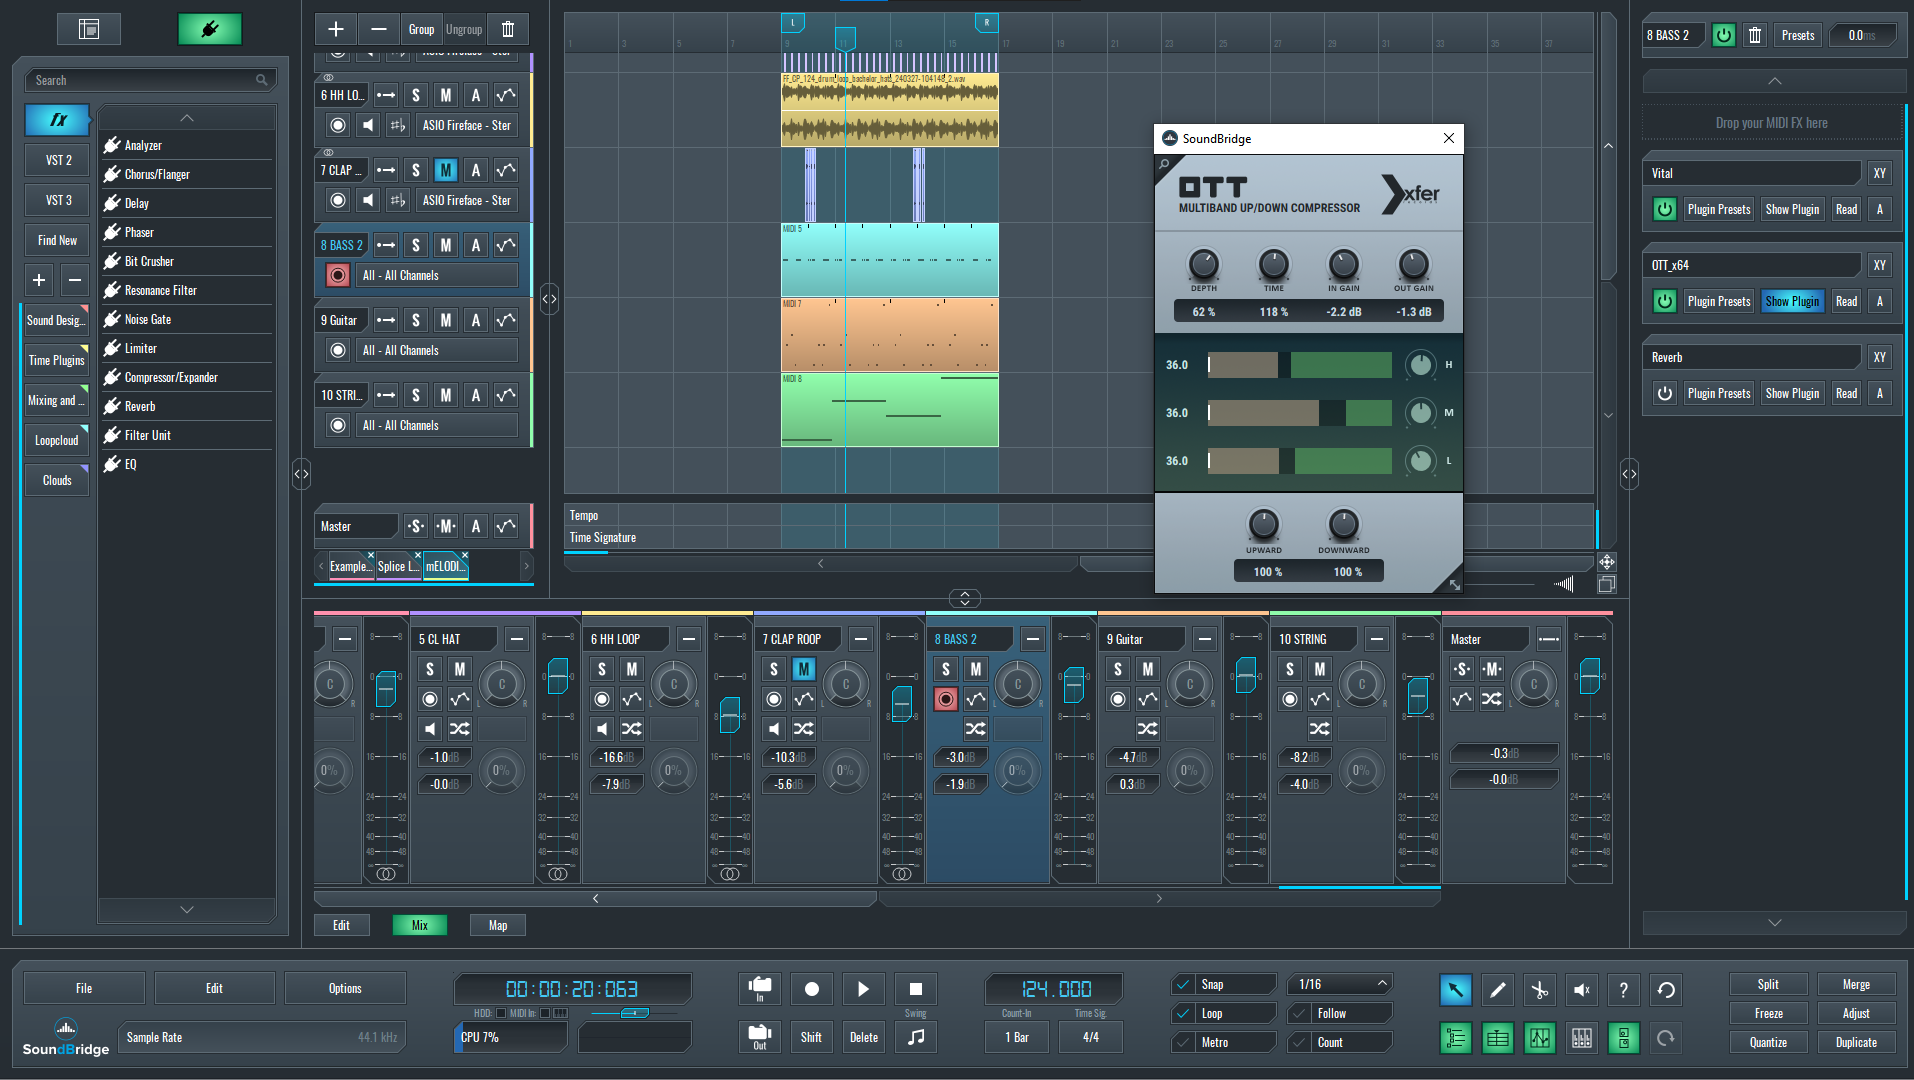Click the Duplicate button
Screen dimensions: 1914x1080
(1856, 1042)
